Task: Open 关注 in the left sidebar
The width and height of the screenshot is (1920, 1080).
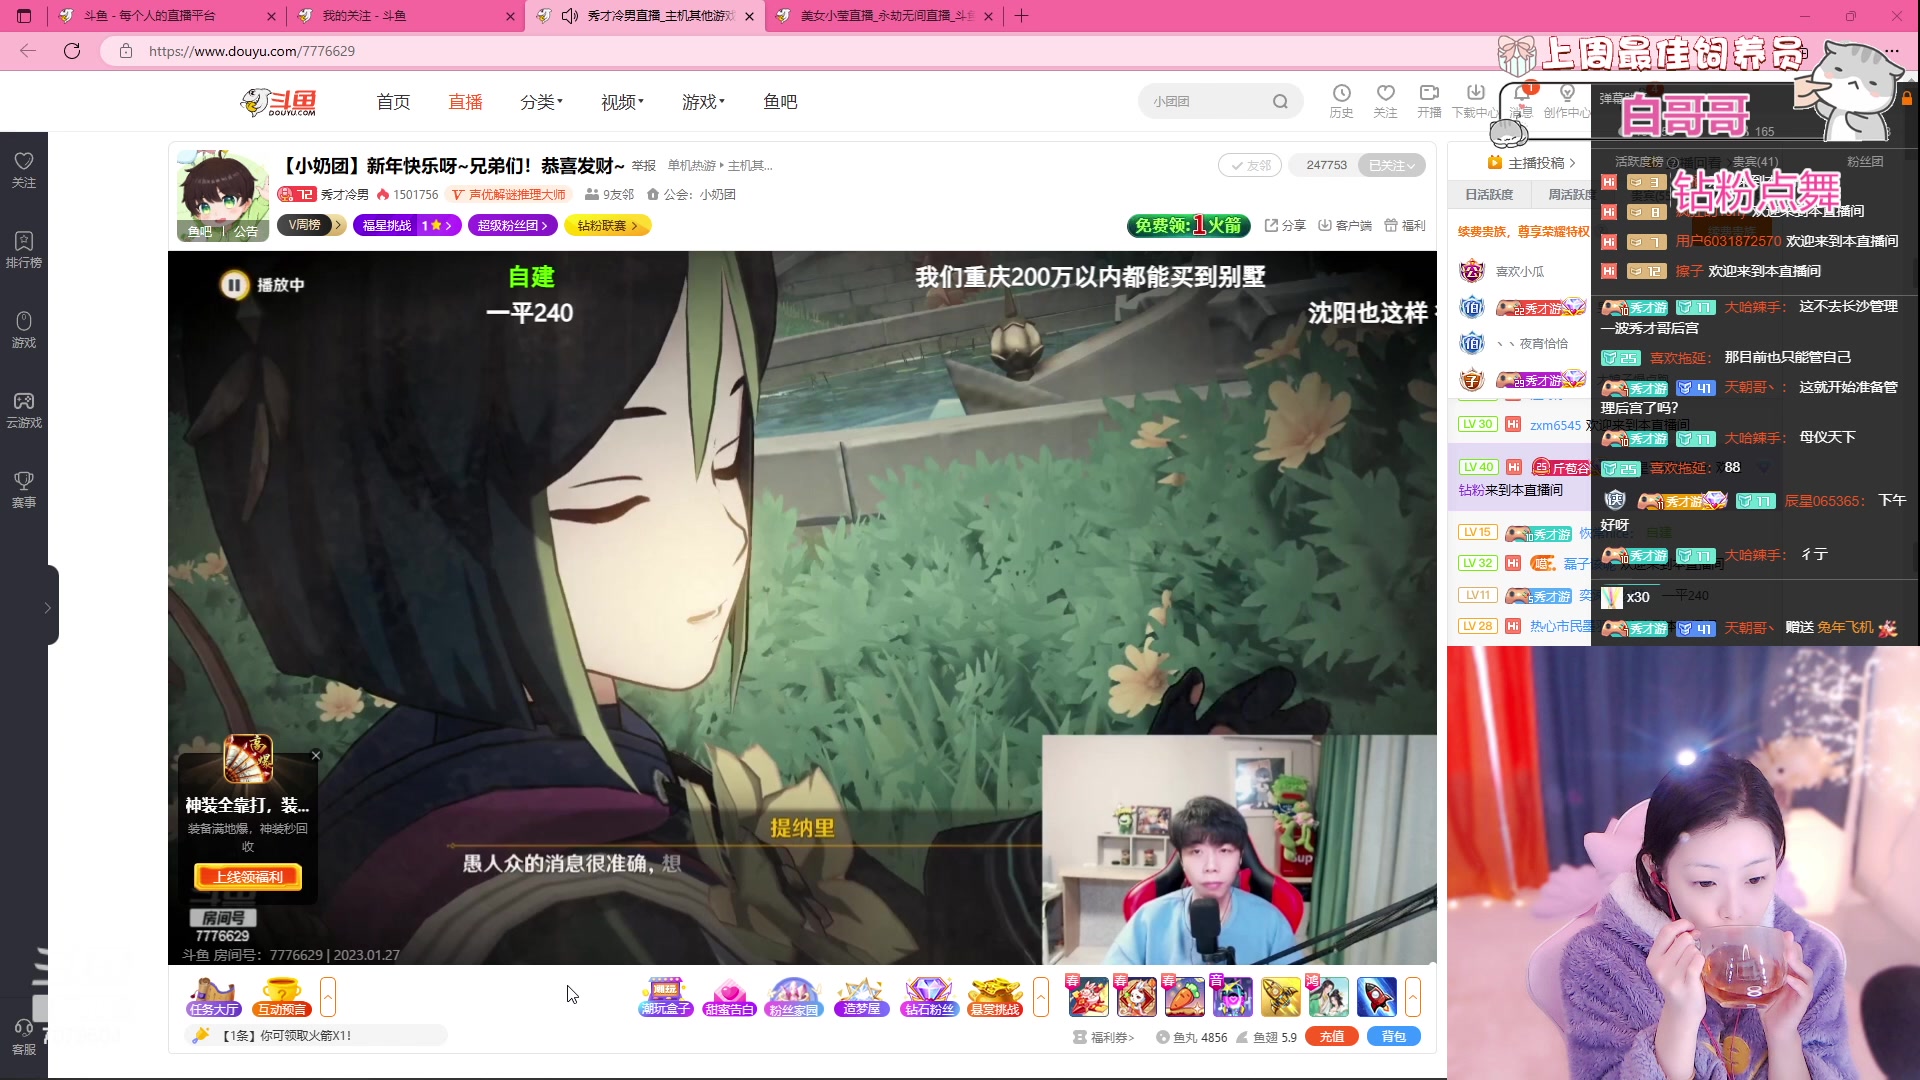Action: pyautogui.click(x=24, y=169)
